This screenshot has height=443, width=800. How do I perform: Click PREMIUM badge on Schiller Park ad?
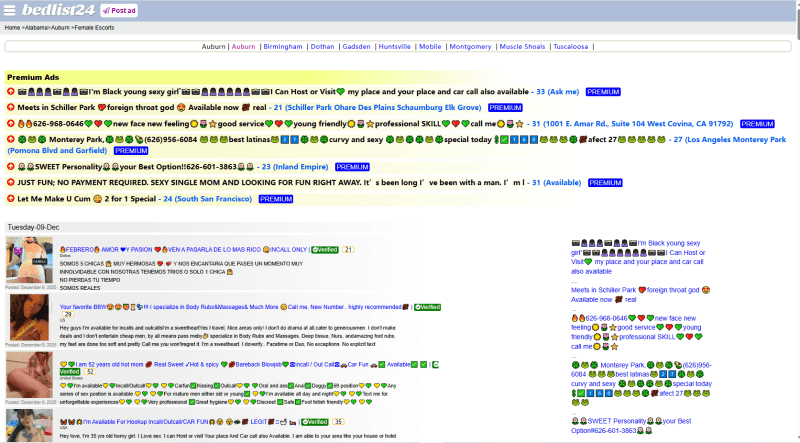click(x=505, y=108)
